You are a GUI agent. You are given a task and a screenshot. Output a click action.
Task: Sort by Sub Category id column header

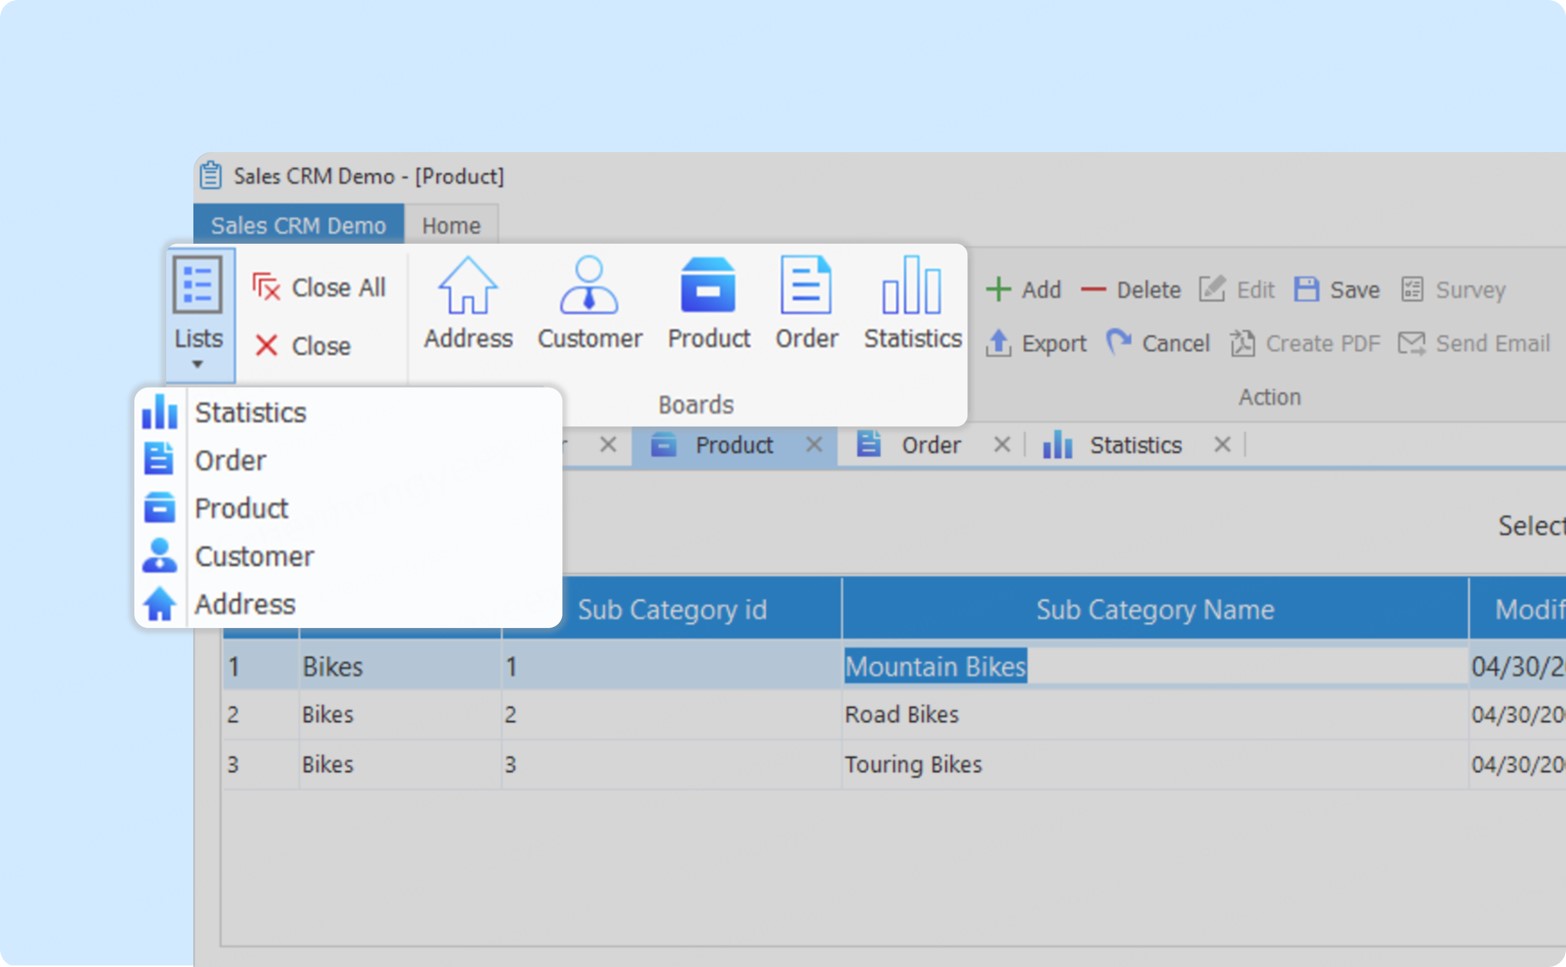click(672, 610)
